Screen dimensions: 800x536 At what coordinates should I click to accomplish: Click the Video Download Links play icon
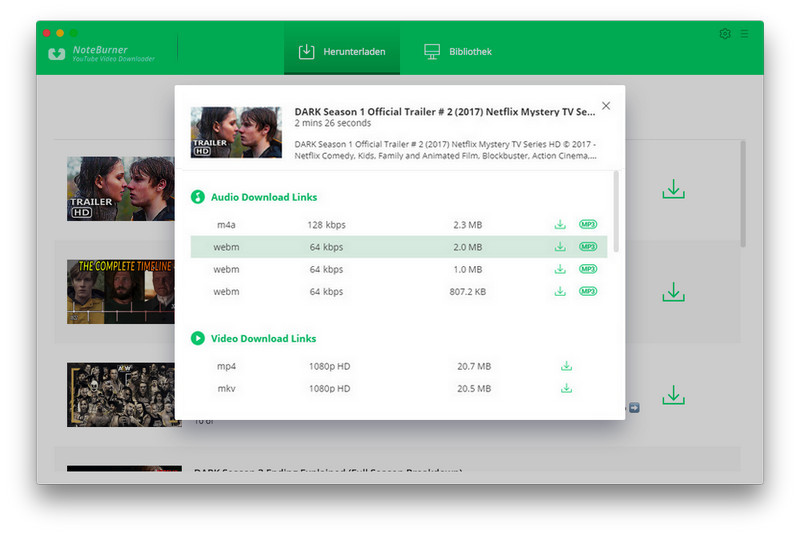pos(197,338)
